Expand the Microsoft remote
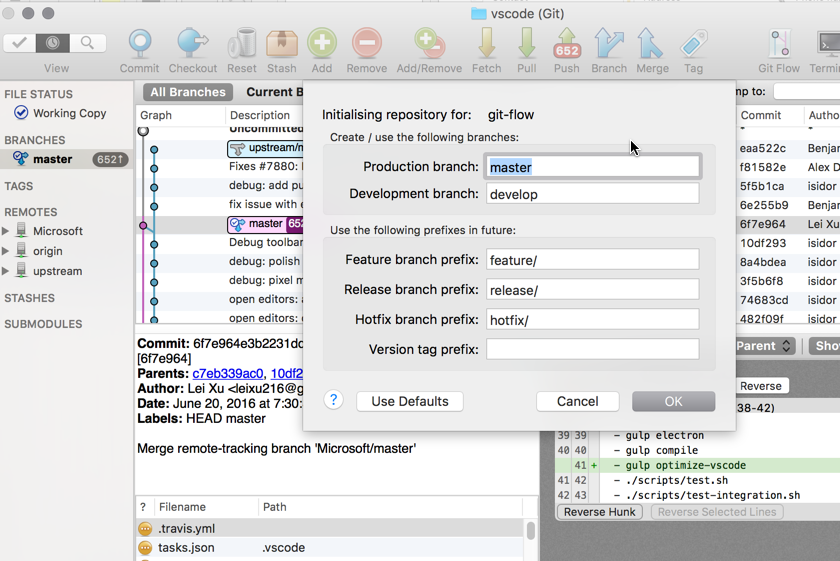840x561 pixels. coord(5,231)
